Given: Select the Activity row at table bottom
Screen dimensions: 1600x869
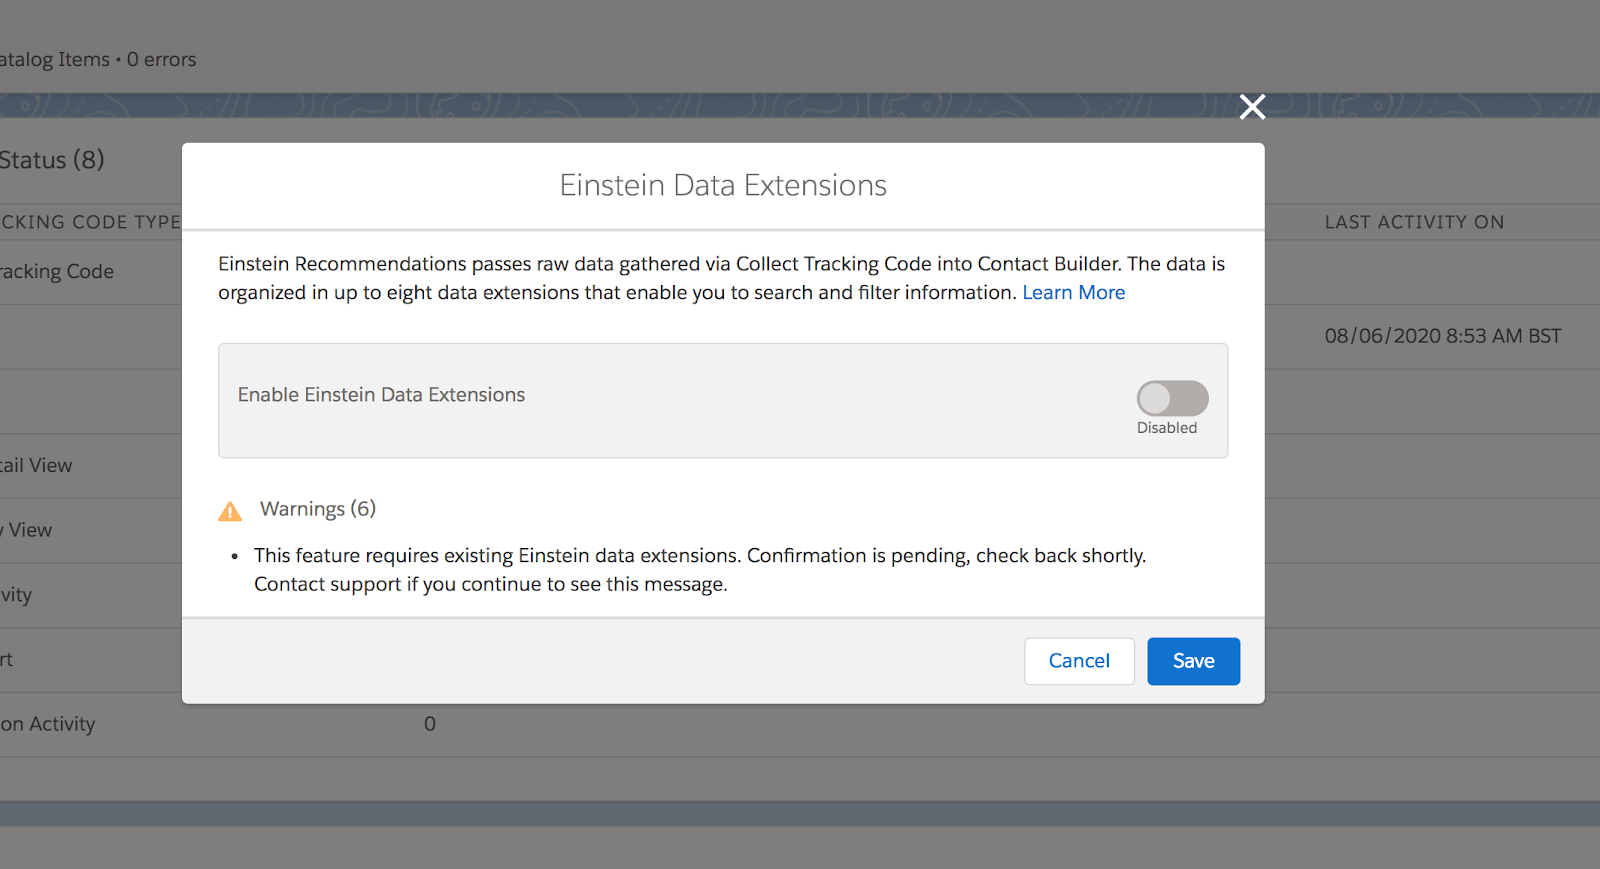Looking at the screenshot, I should (48, 724).
